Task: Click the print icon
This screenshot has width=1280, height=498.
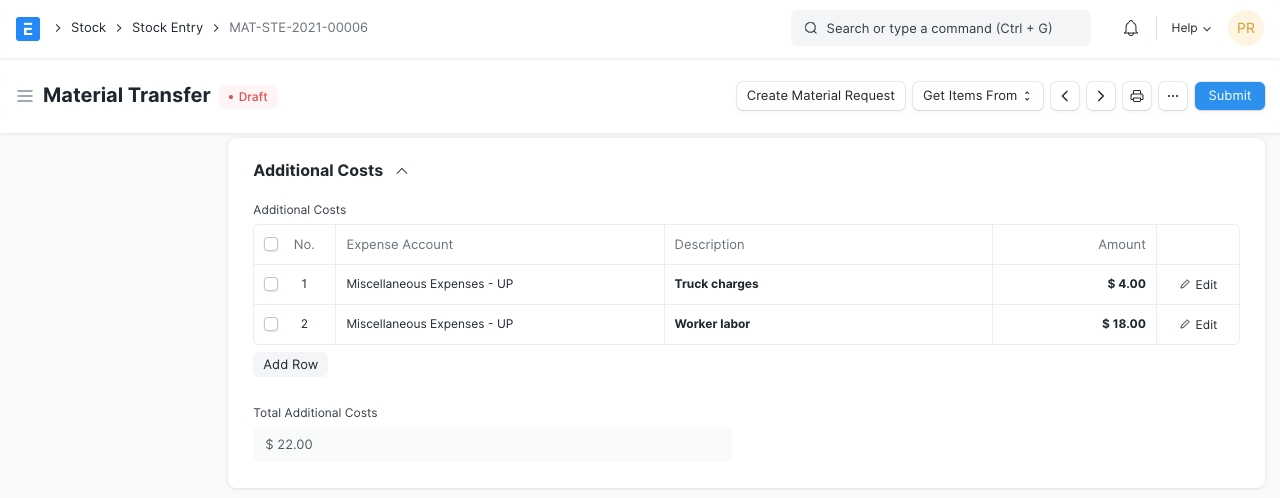Action: (1137, 96)
